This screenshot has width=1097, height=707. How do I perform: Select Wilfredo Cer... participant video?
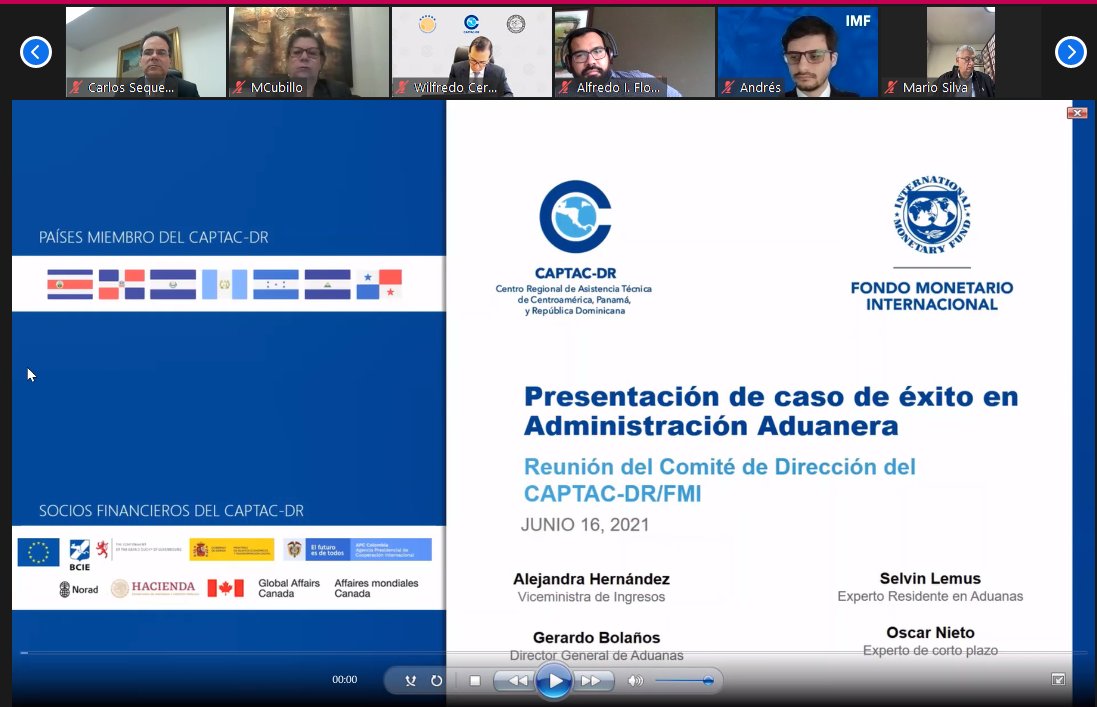coord(472,52)
